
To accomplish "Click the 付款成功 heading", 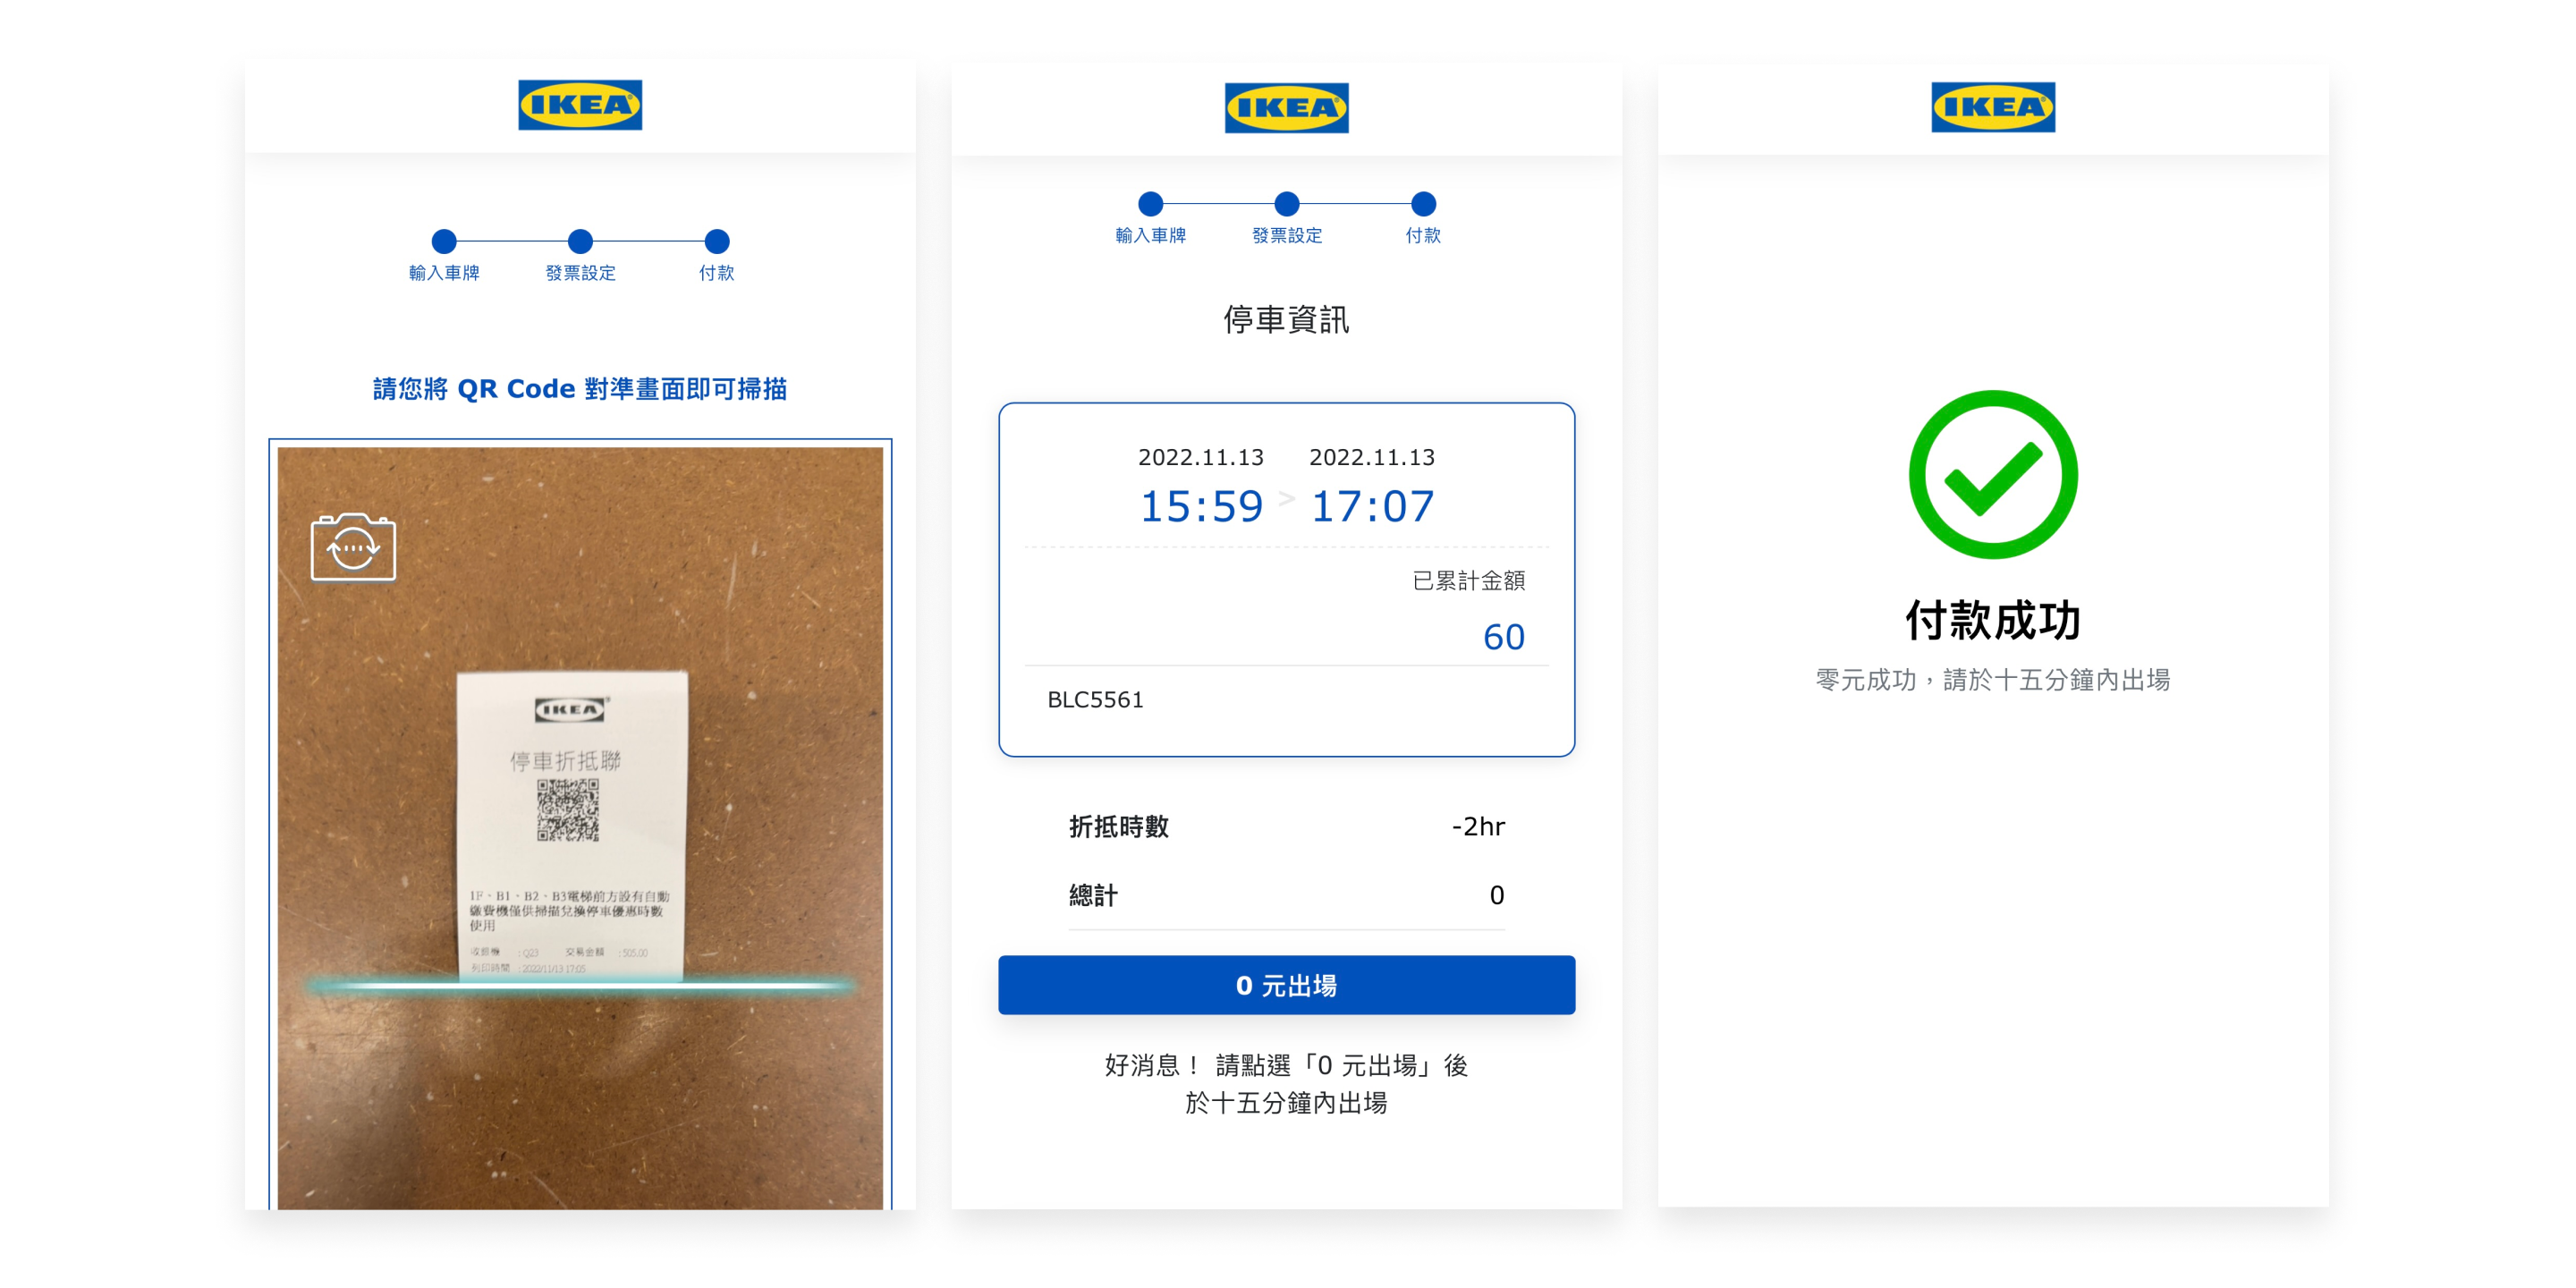I will (1993, 620).
